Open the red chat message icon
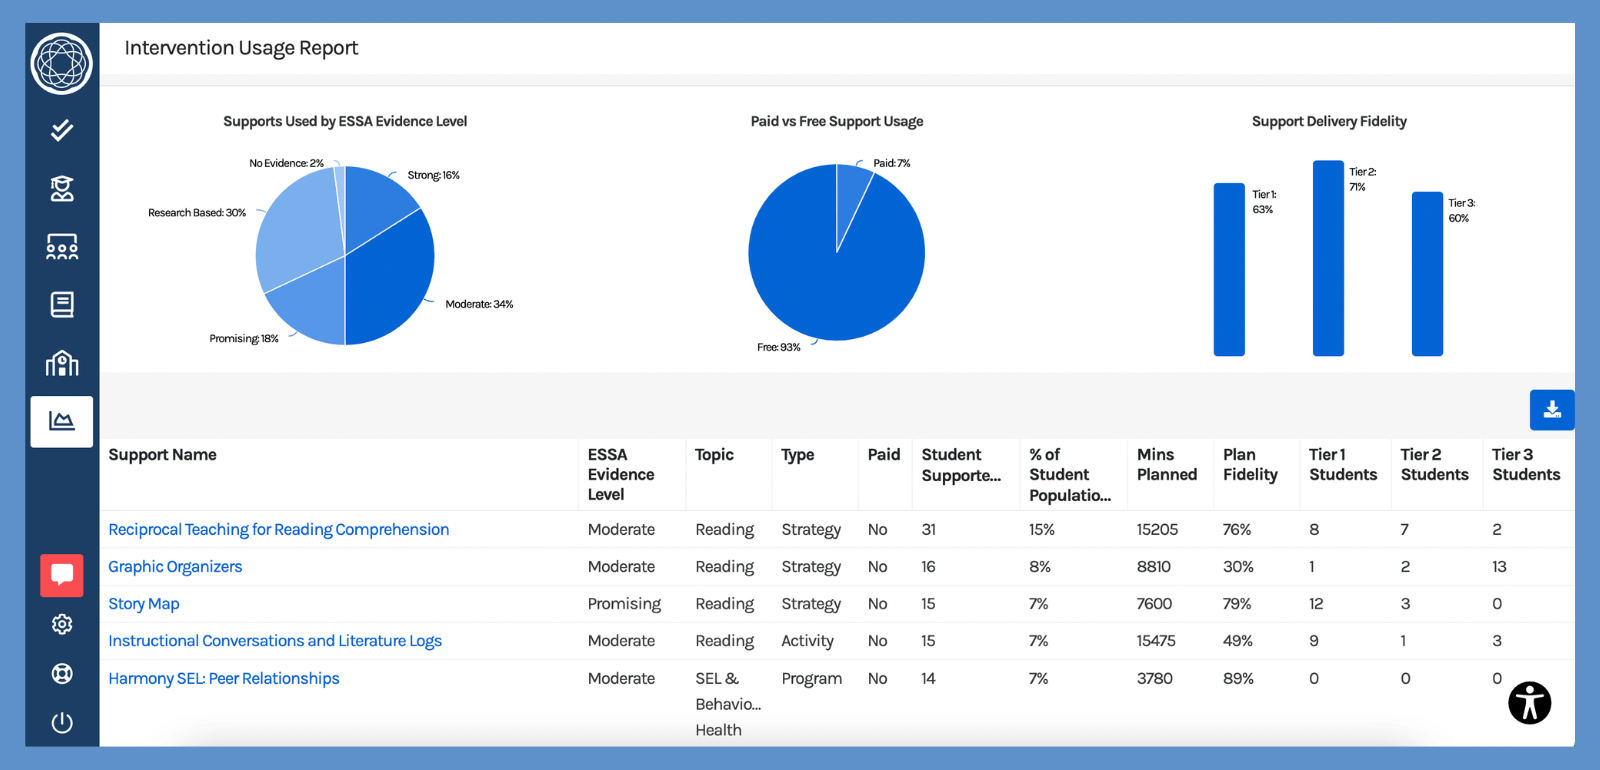1600x770 pixels. (62, 575)
